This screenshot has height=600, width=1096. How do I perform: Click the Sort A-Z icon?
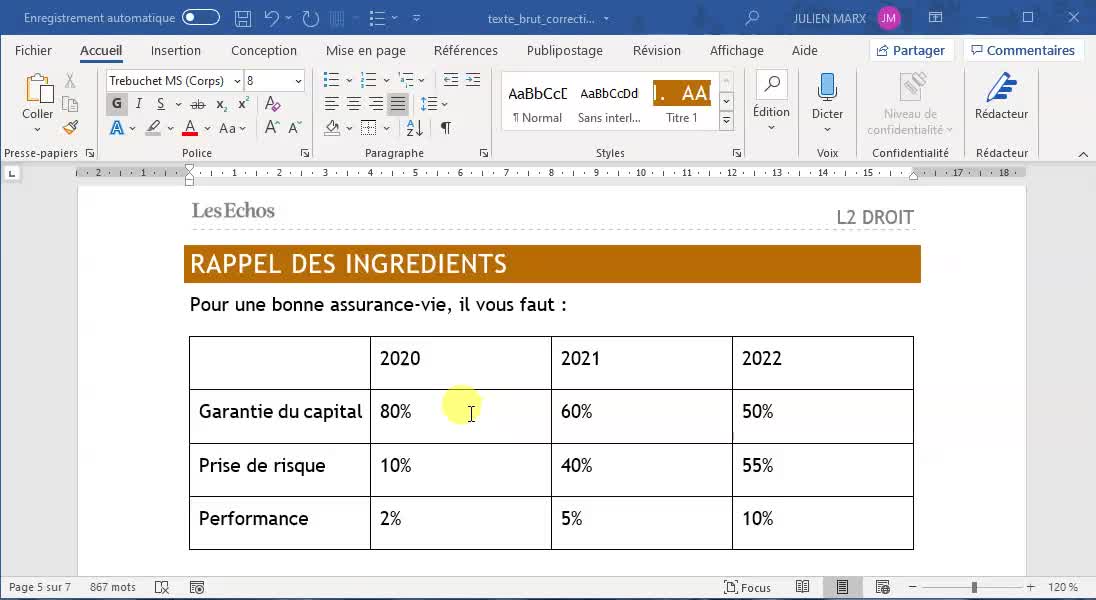point(414,128)
